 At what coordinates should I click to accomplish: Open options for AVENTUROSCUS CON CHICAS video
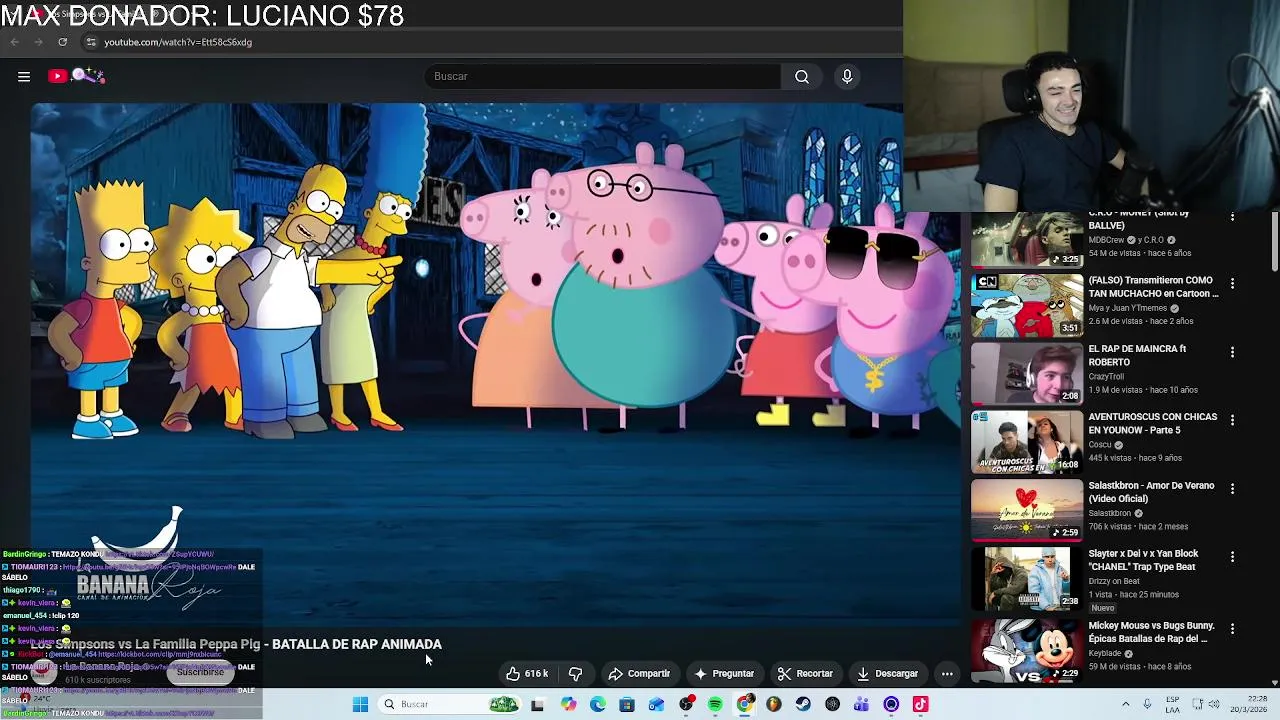(1232, 420)
